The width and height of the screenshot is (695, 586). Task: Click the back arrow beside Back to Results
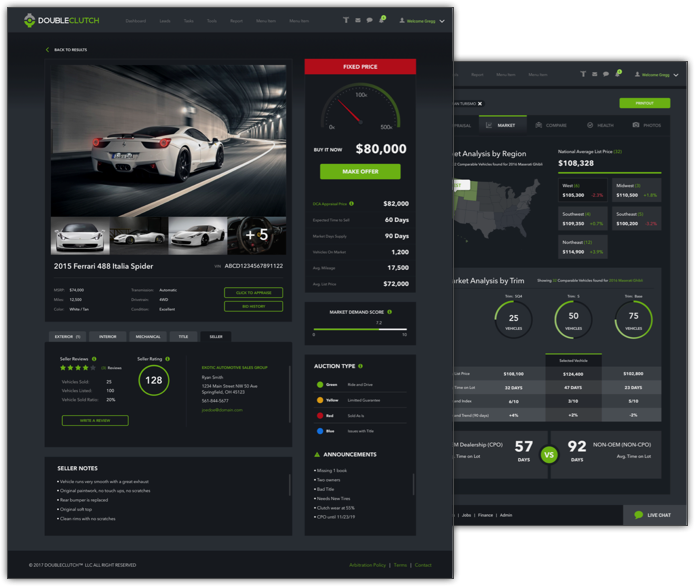click(47, 49)
